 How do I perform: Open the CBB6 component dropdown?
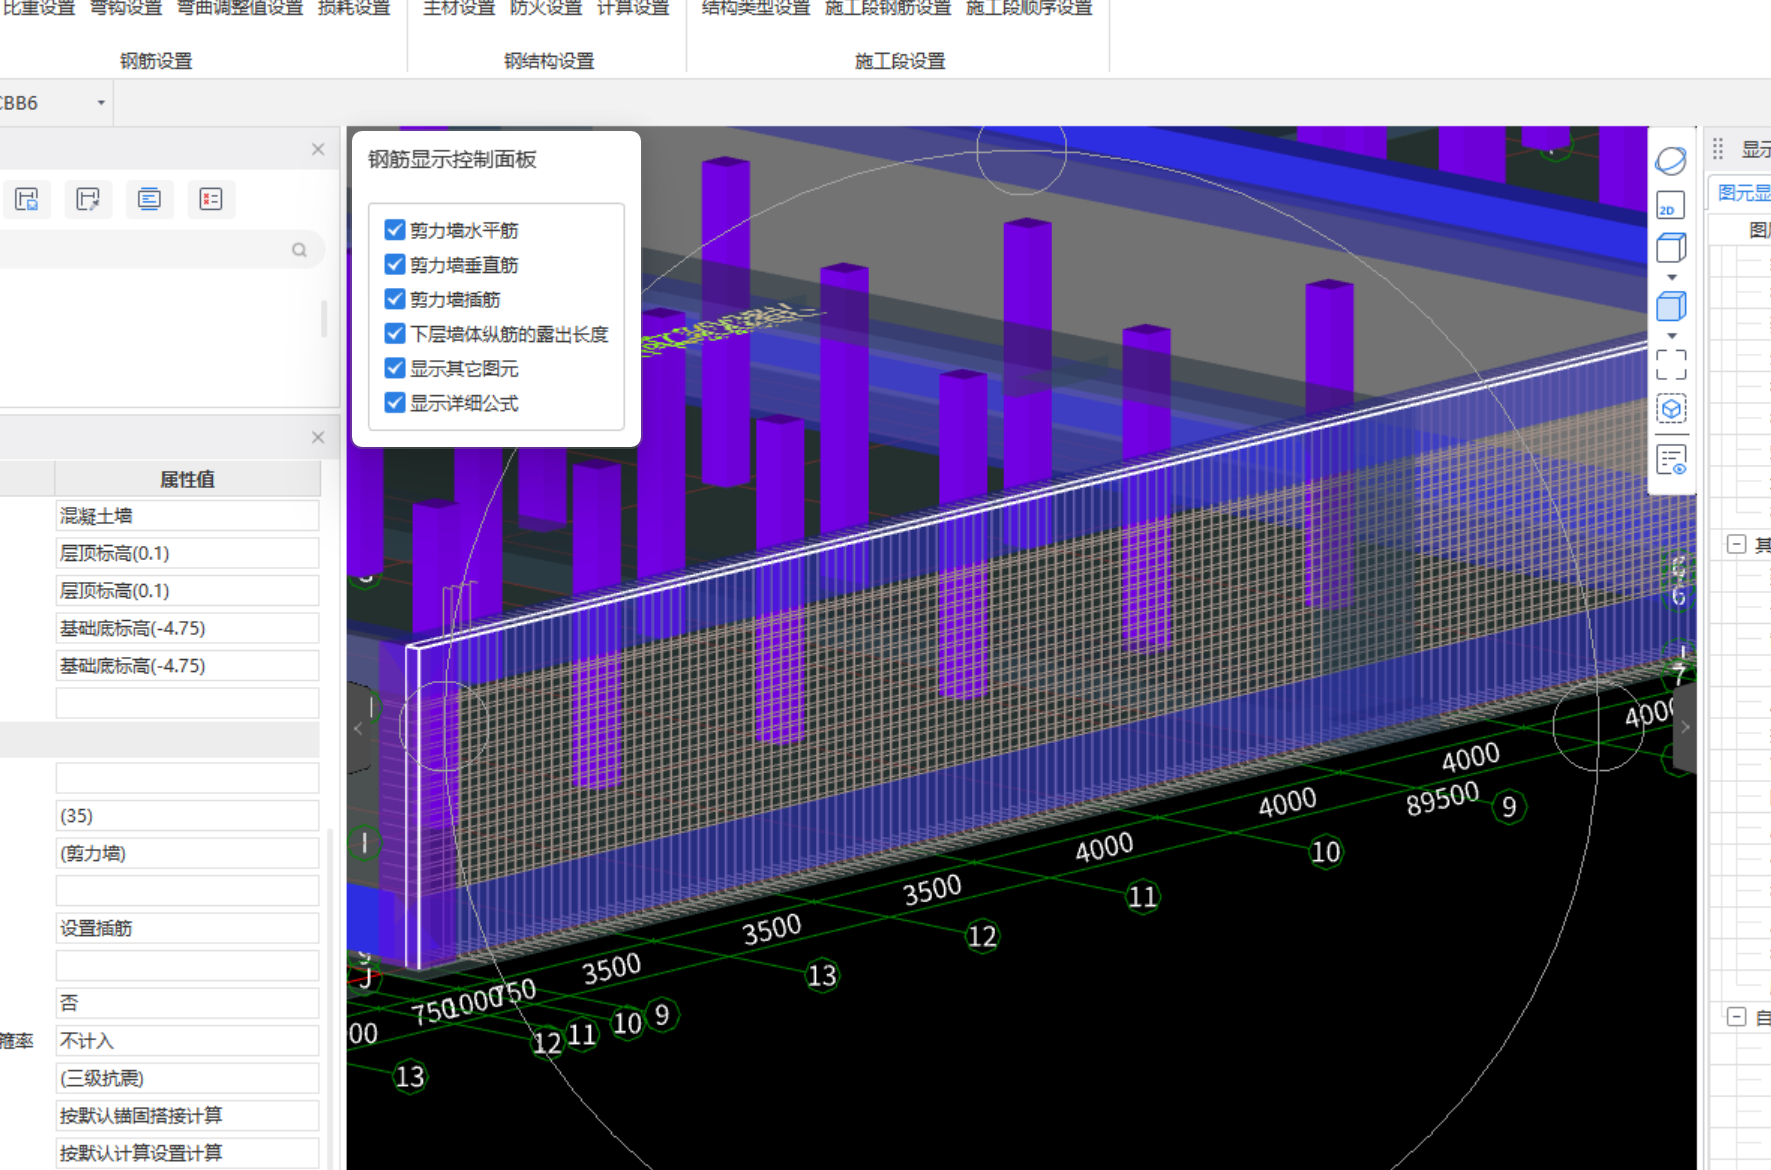point(101,103)
